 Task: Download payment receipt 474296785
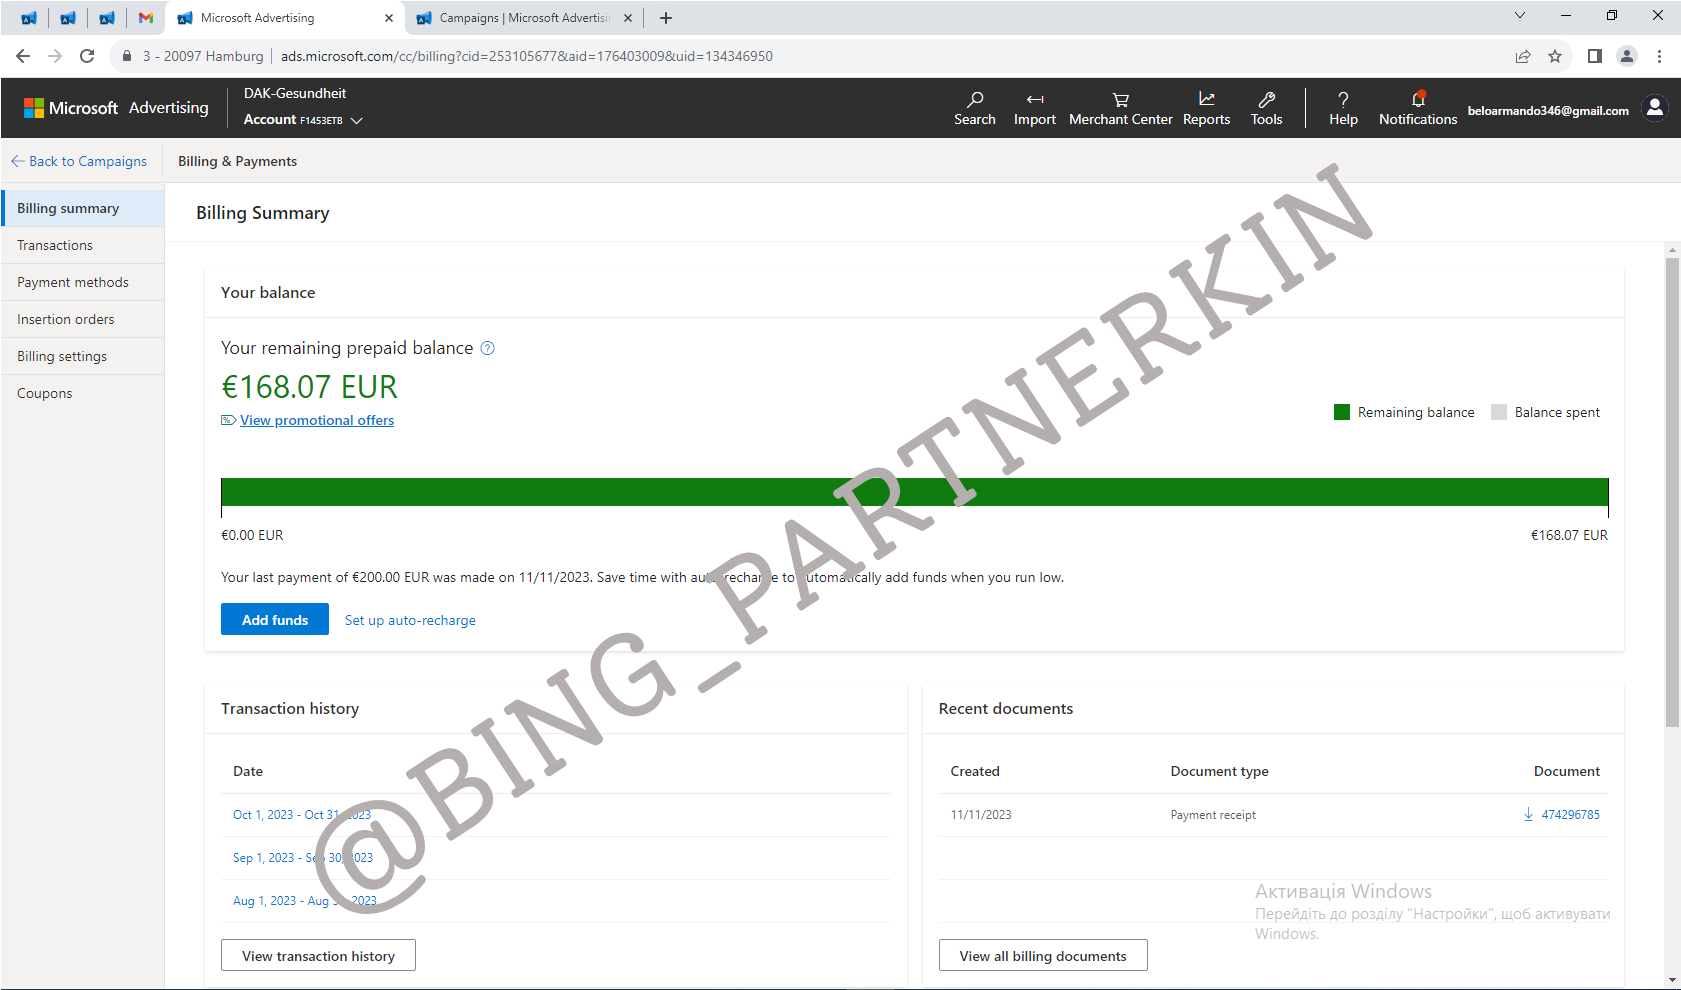coord(1528,815)
